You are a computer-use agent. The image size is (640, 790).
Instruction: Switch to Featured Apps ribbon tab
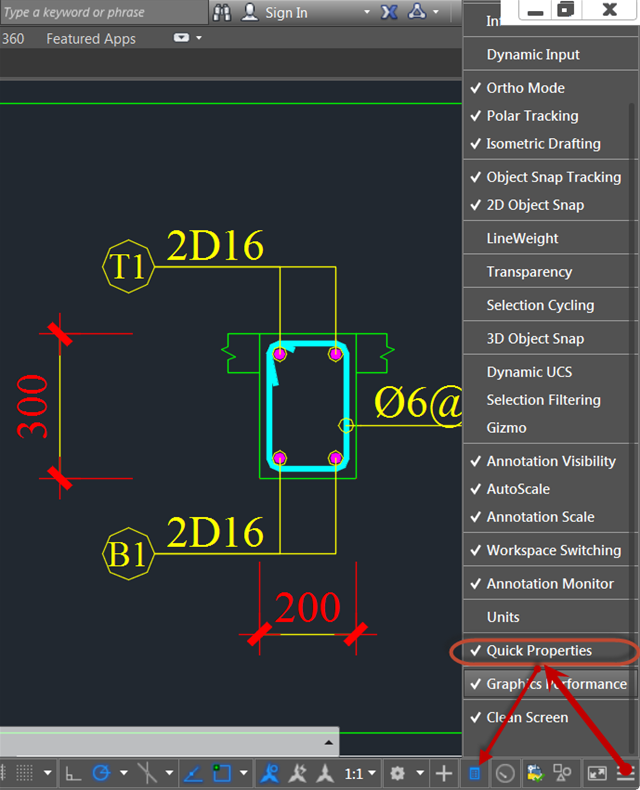point(91,39)
